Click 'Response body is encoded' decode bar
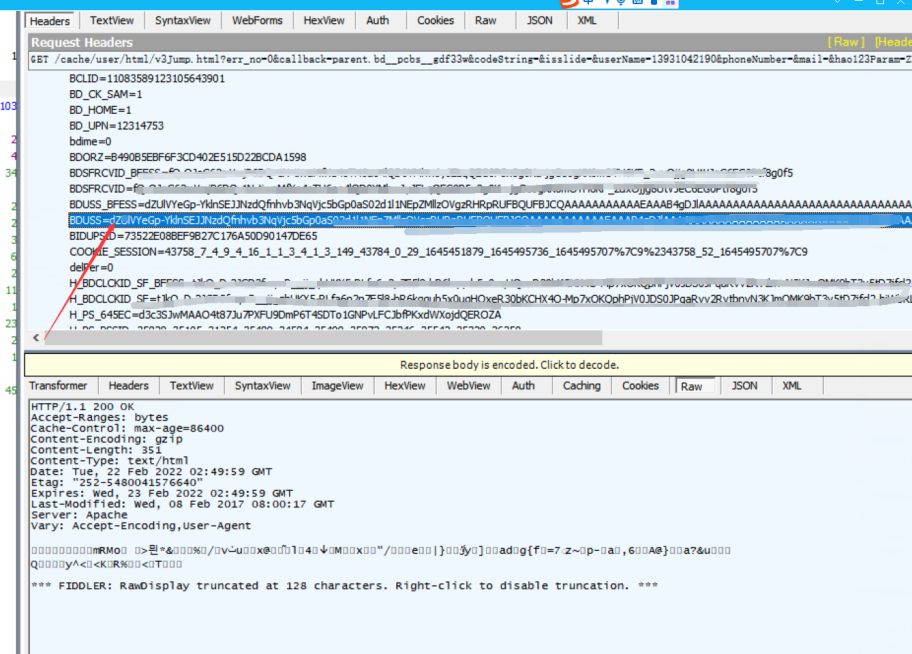912x654 pixels. coord(468,365)
